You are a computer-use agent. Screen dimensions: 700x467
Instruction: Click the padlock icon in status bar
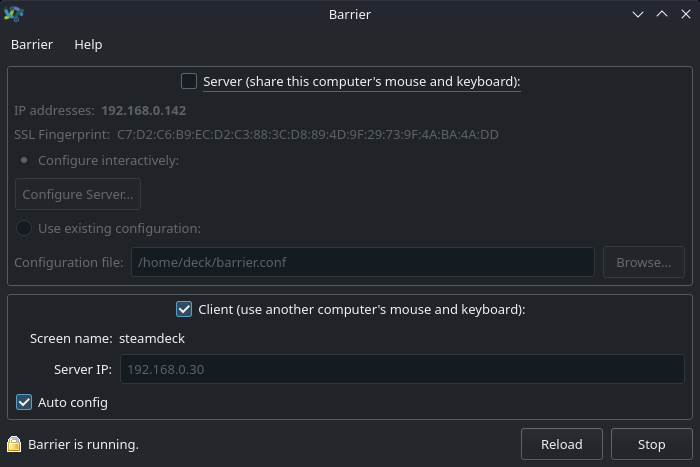pos(14,444)
